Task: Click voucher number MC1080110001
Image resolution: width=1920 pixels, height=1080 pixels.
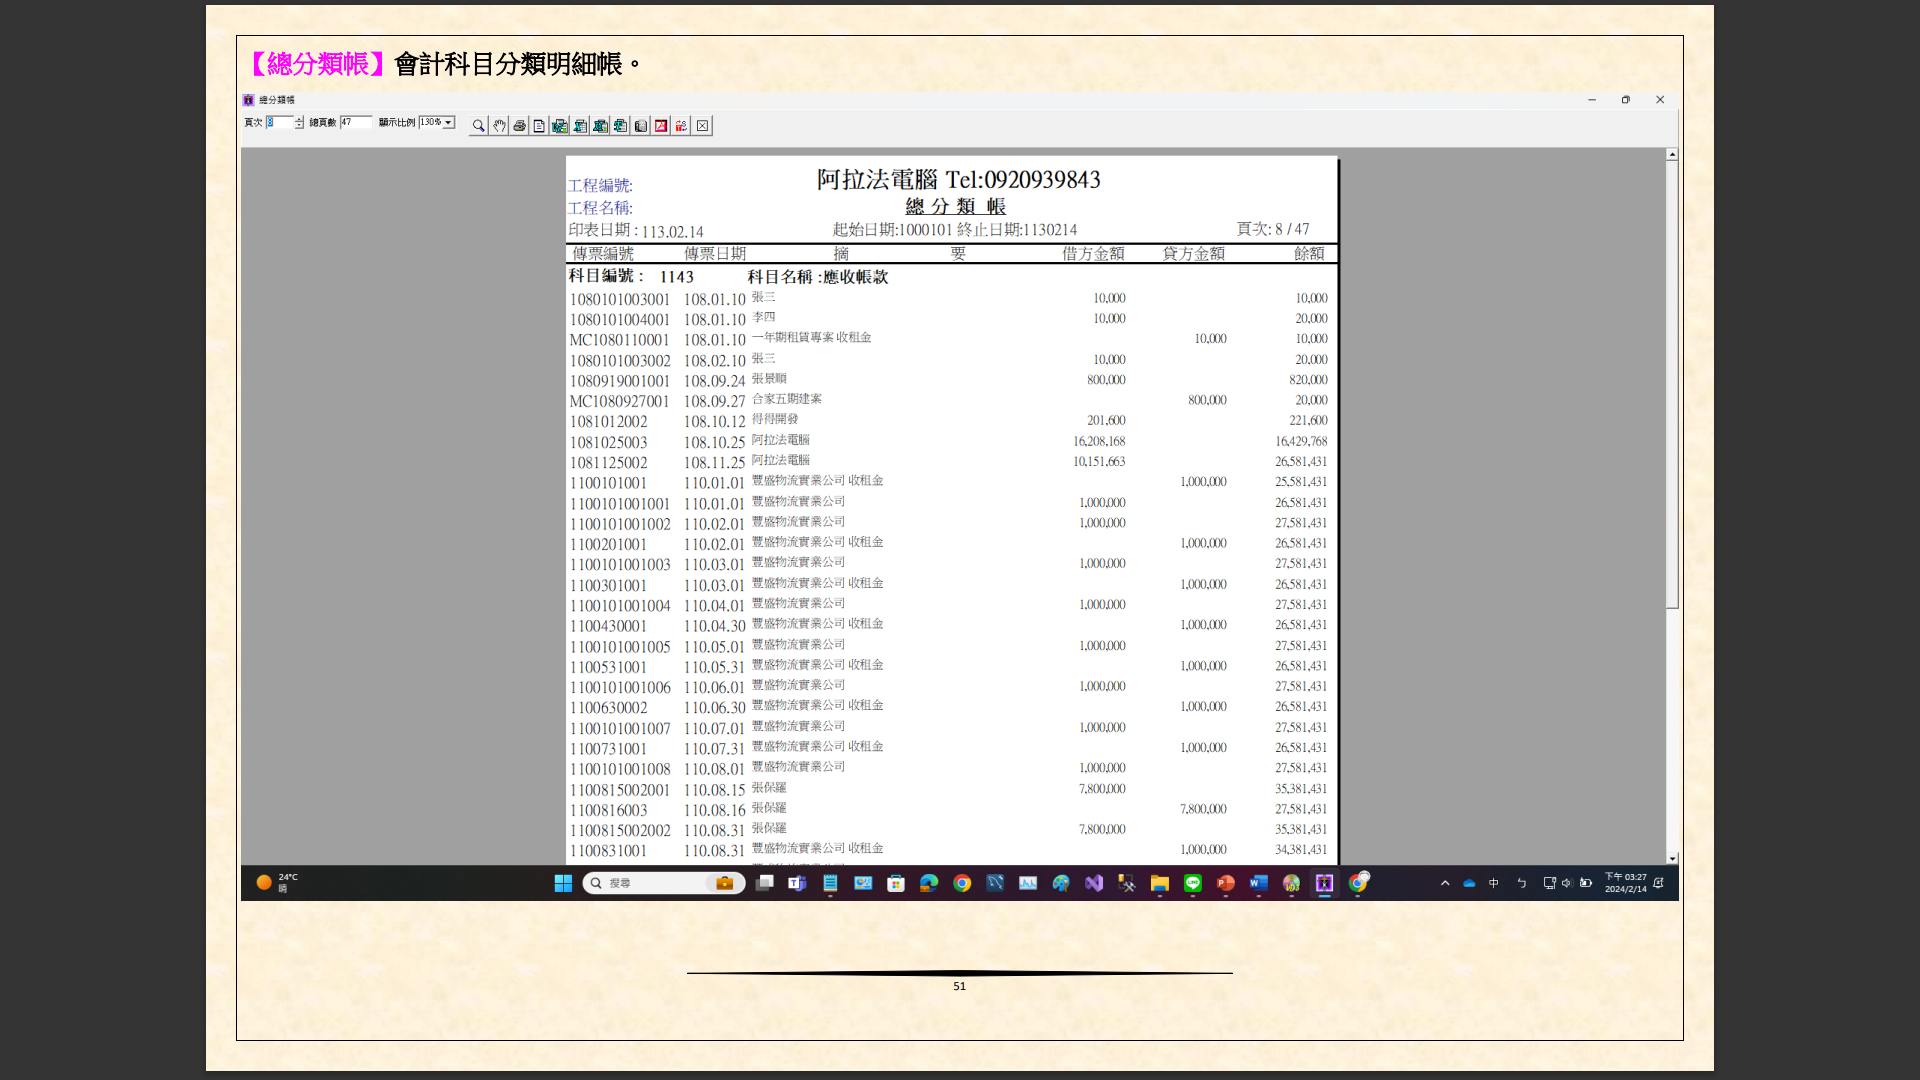Action: tap(619, 340)
